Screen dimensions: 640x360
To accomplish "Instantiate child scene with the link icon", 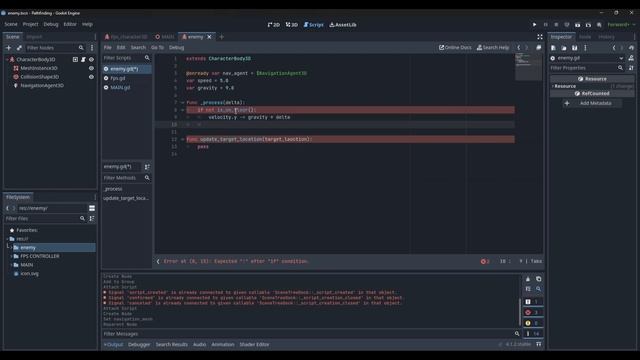I will [19, 48].
